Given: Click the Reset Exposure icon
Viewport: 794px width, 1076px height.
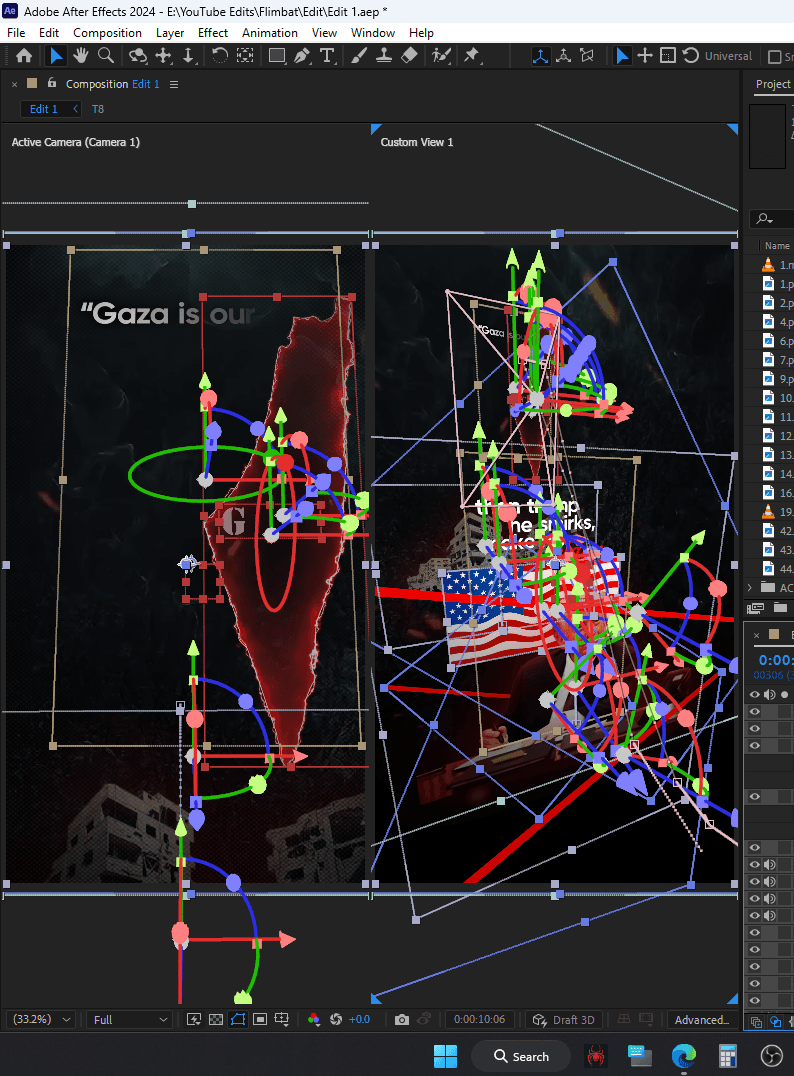Looking at the screenshot, I should pos(336,1020).
